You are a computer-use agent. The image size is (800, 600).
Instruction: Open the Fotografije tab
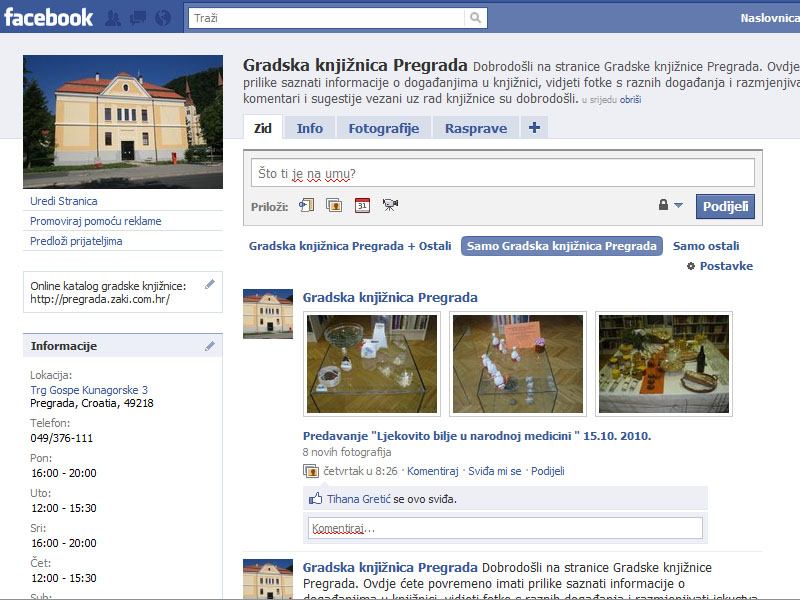coord(384,128)
